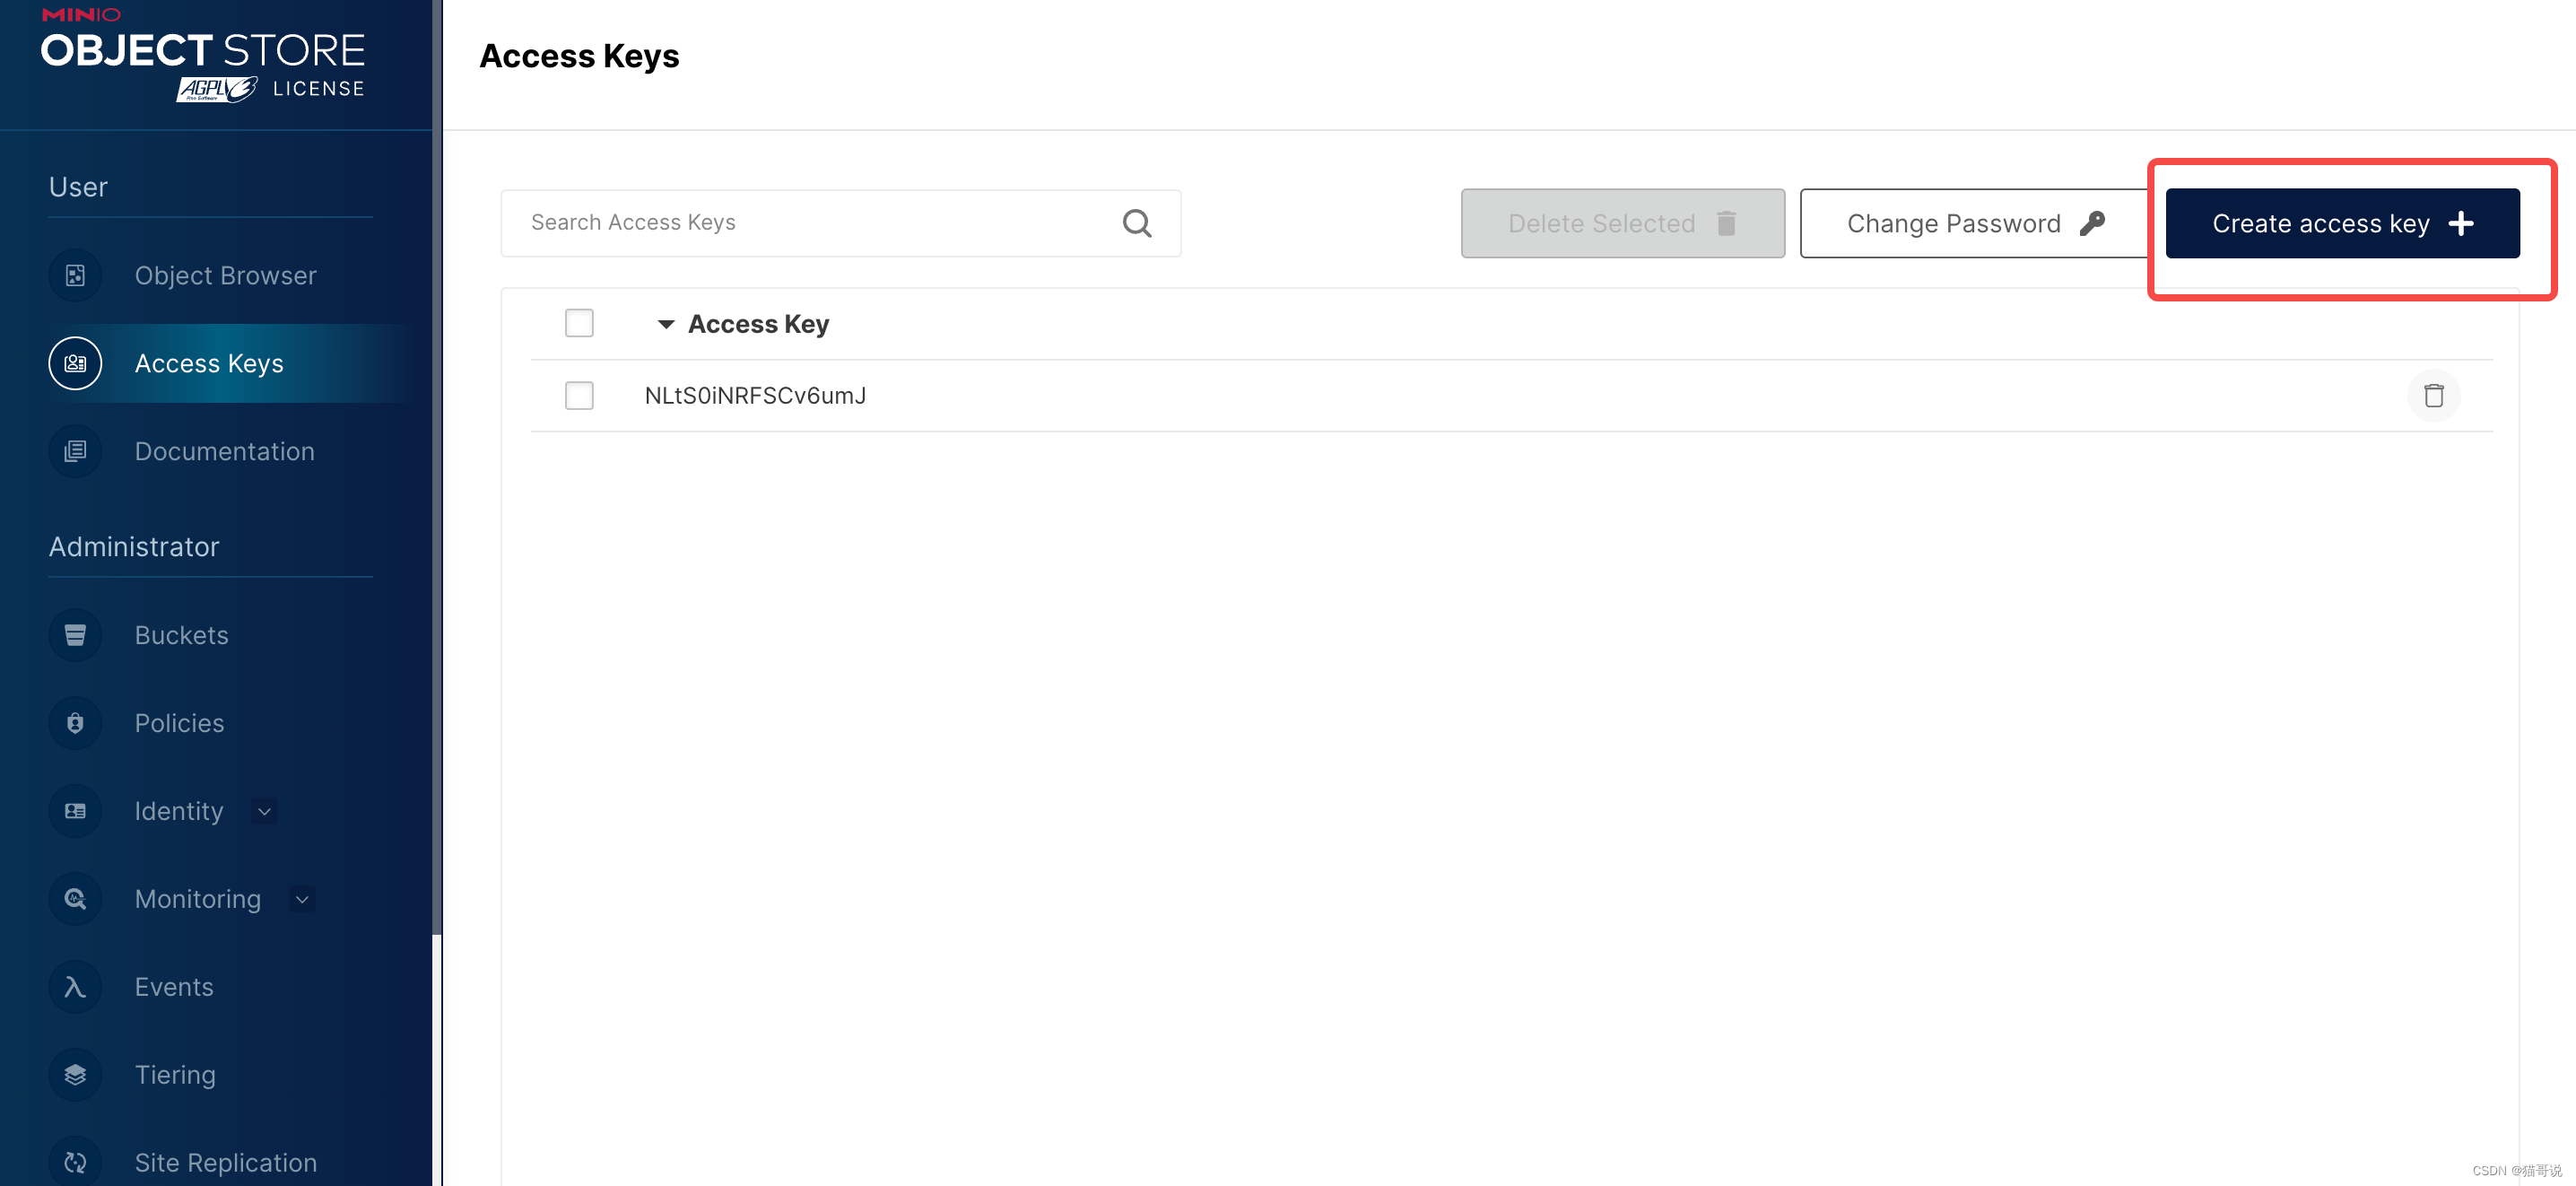
Task: Toggle sort arrow beside Access Key header
Action: click(666, 324)
